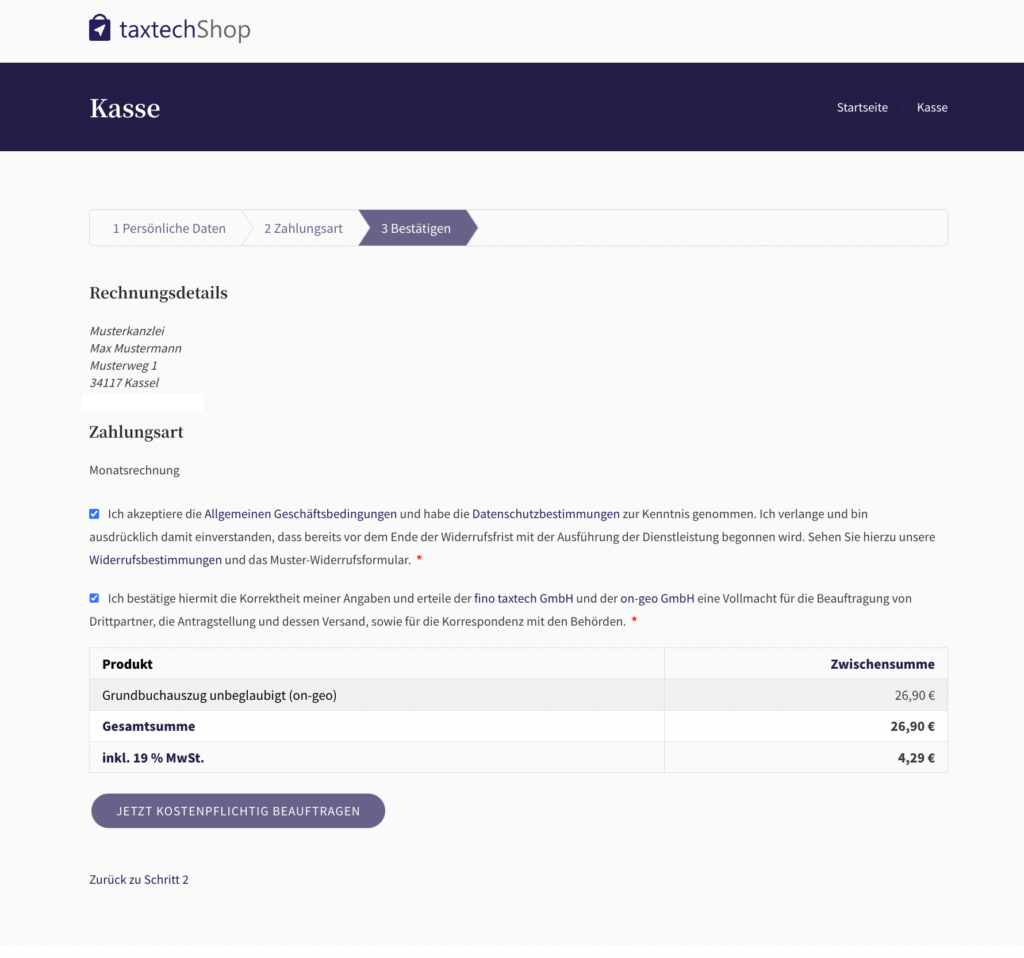Go to step 1 Persönliche Daten
The image size is (1024, 958).
pyautogui.click(x=168, y=228)
